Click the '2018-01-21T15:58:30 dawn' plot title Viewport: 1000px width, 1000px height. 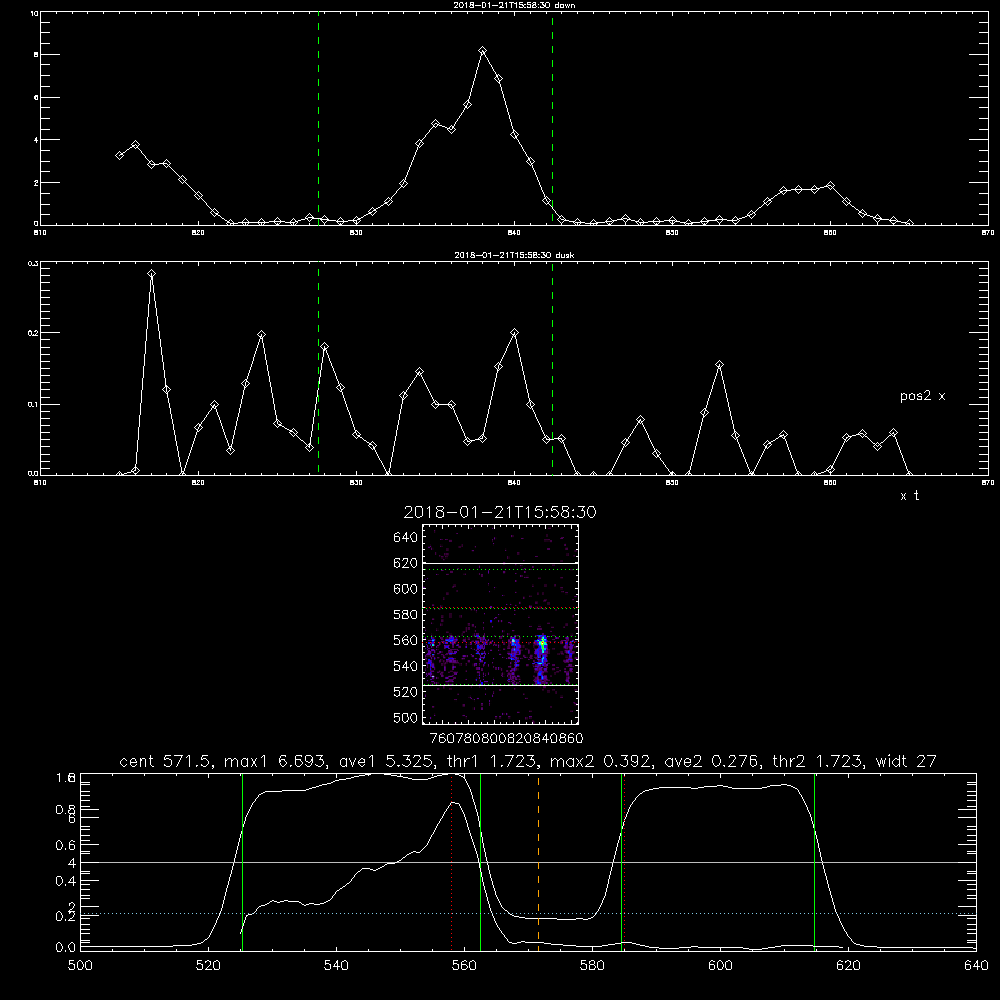pos(514,5)
